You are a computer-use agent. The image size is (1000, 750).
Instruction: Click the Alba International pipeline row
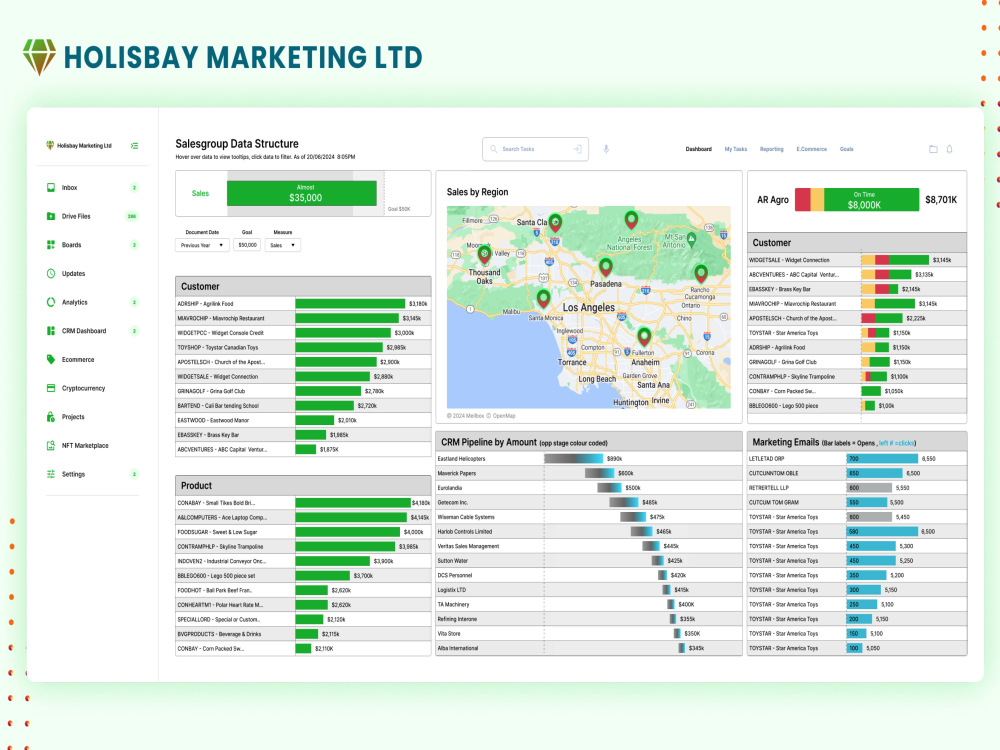589,648
